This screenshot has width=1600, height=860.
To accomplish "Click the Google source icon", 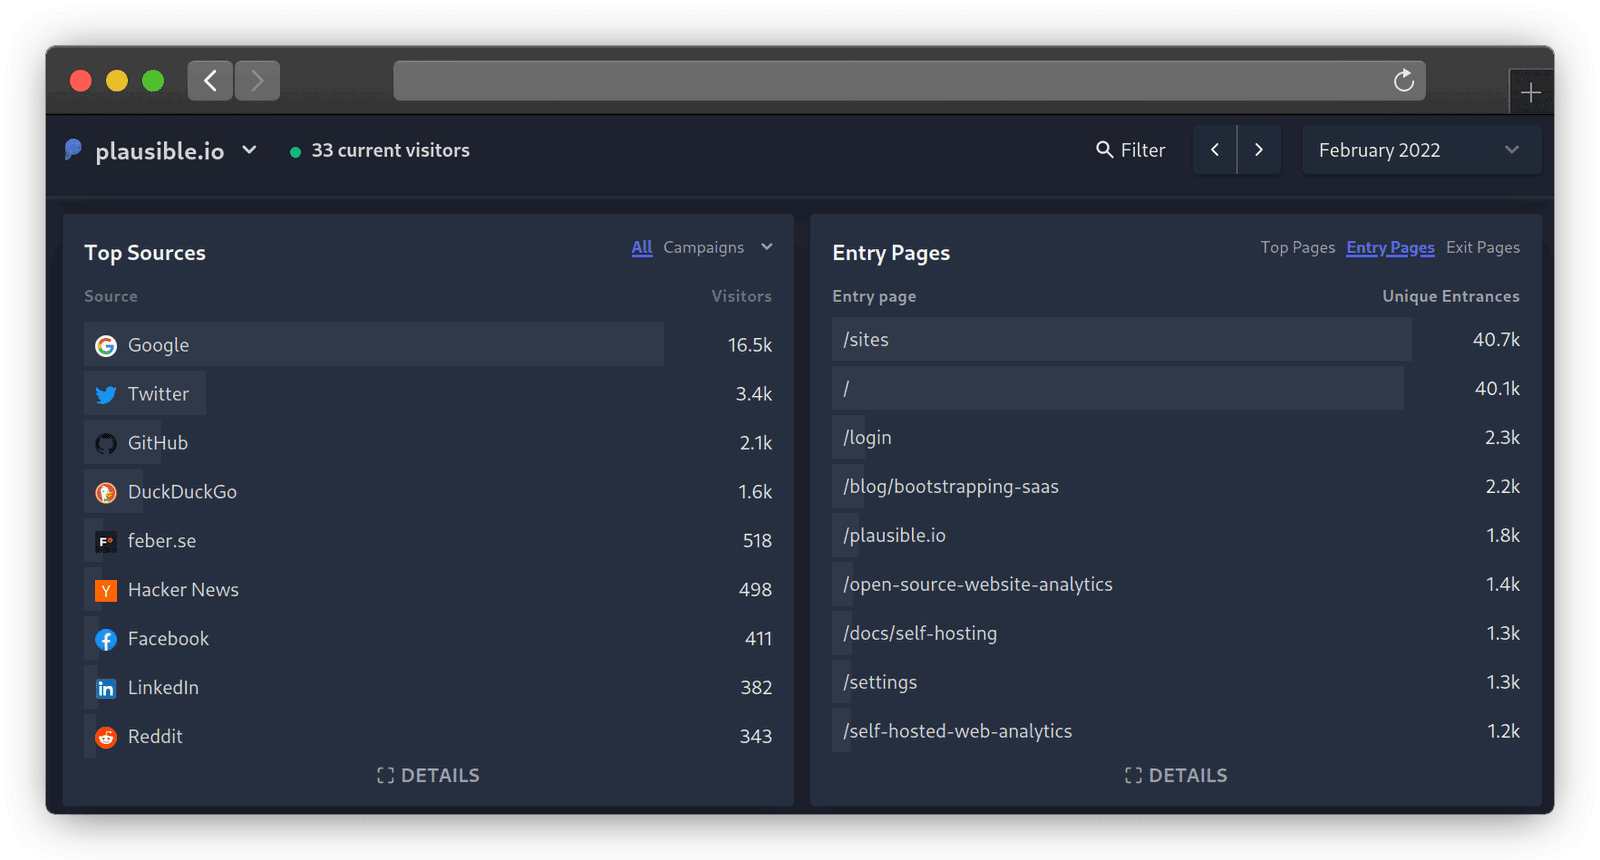I will coord(106,346).
